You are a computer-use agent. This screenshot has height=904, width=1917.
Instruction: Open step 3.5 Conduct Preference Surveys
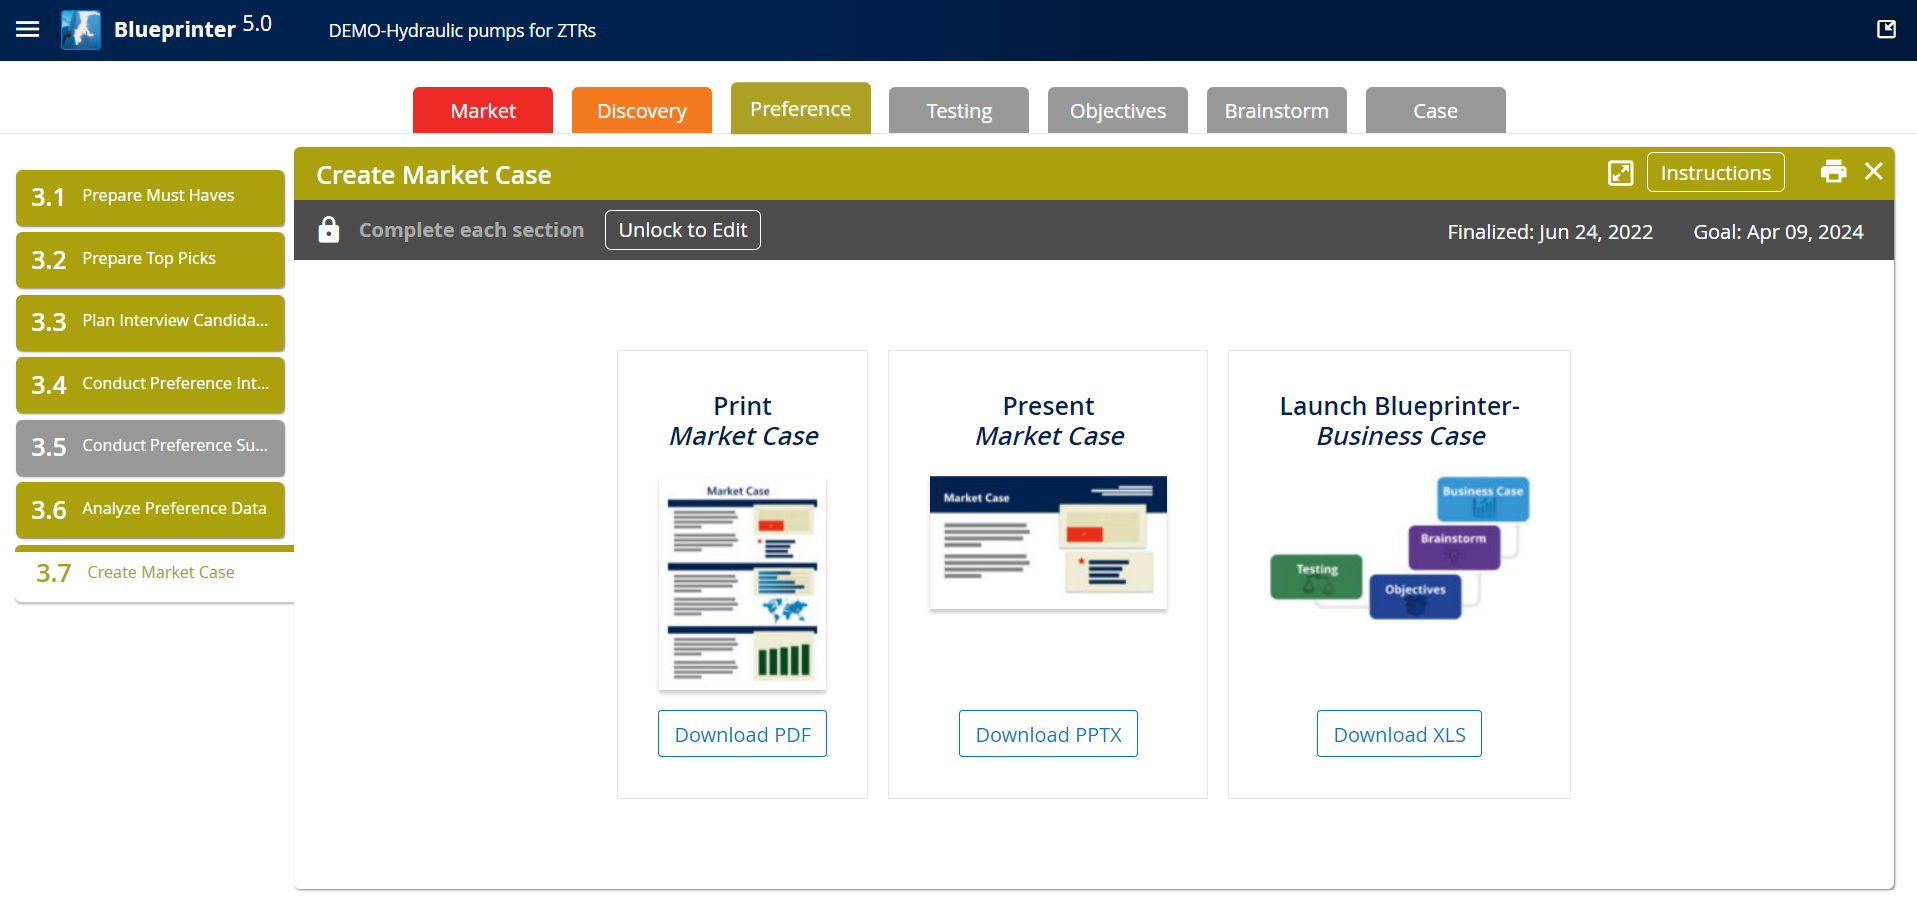coord(150,447)
